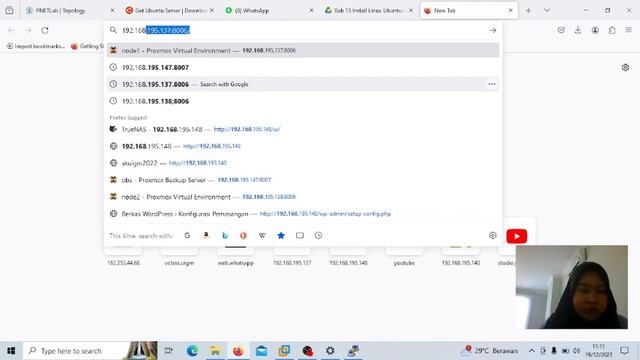The height and width of the screenshot is (360, 640).
Task: Open Microsoft Edge from taskbar
Action: tap(192, 351)
